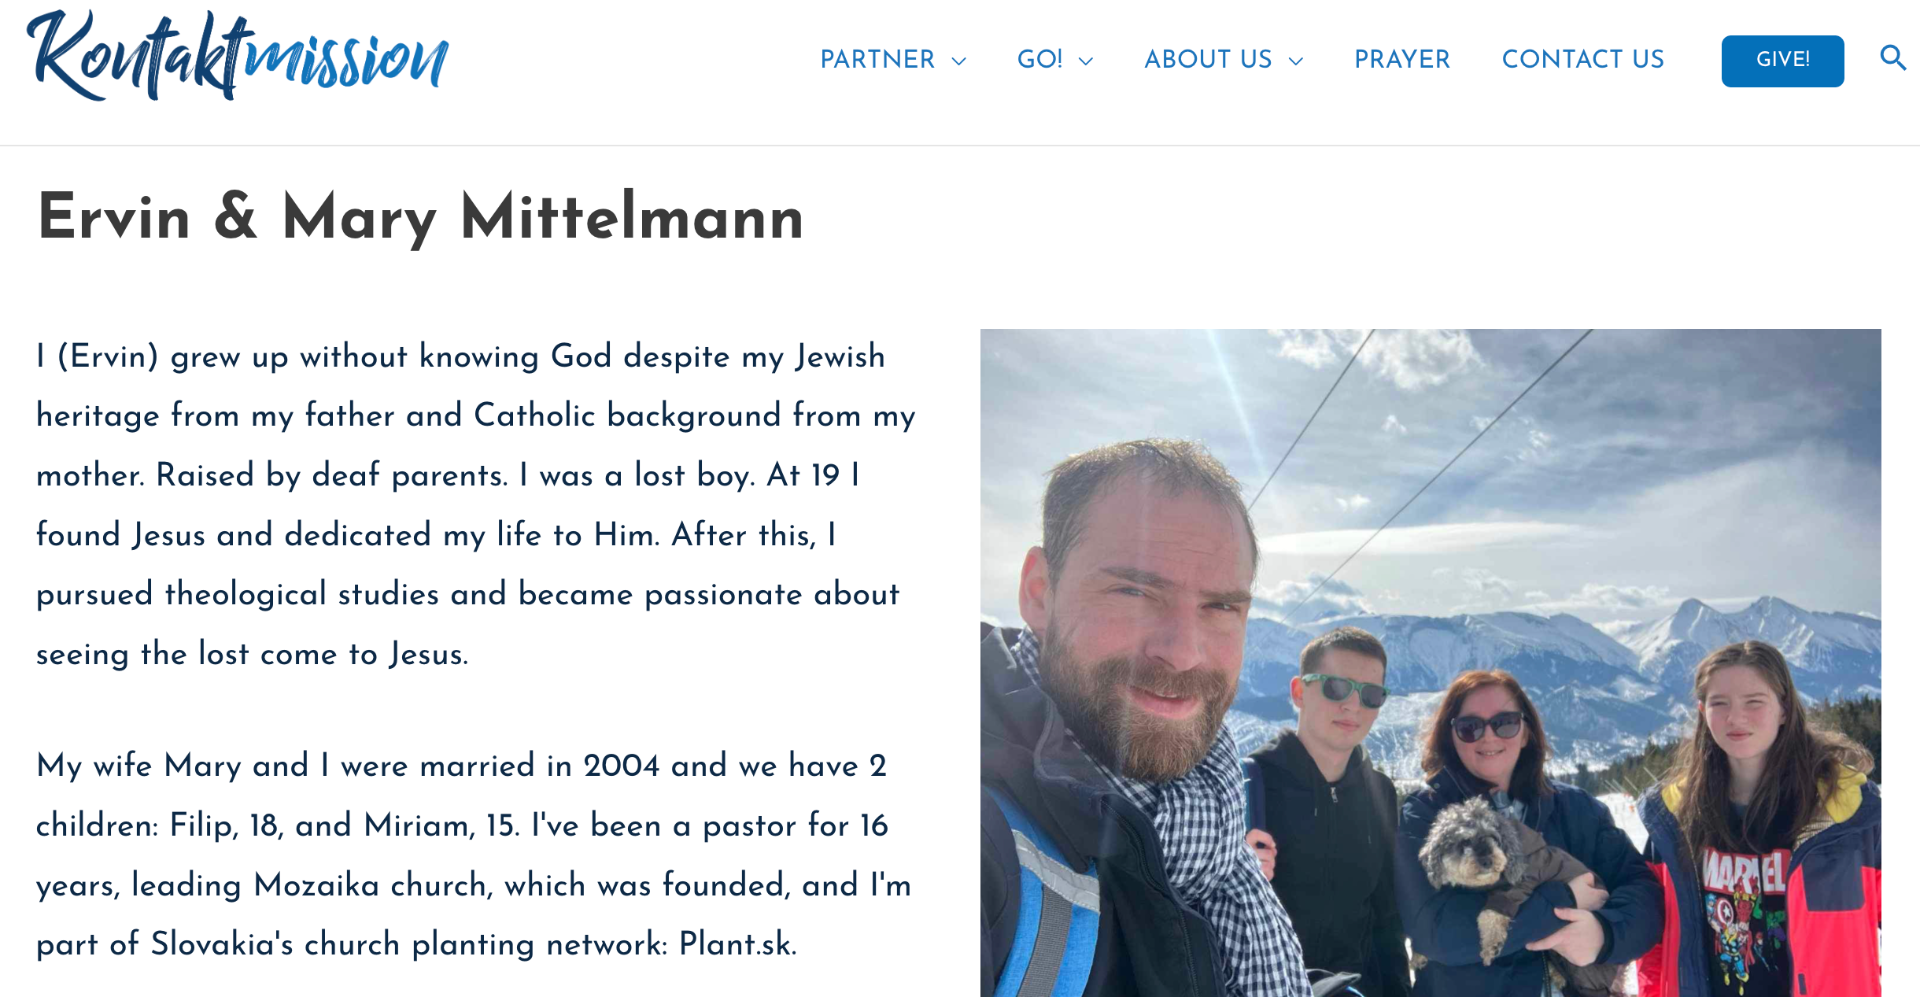Click the paragraph about wife Mary
This screenshot has width=1920, height=997.
click(475, 854)
